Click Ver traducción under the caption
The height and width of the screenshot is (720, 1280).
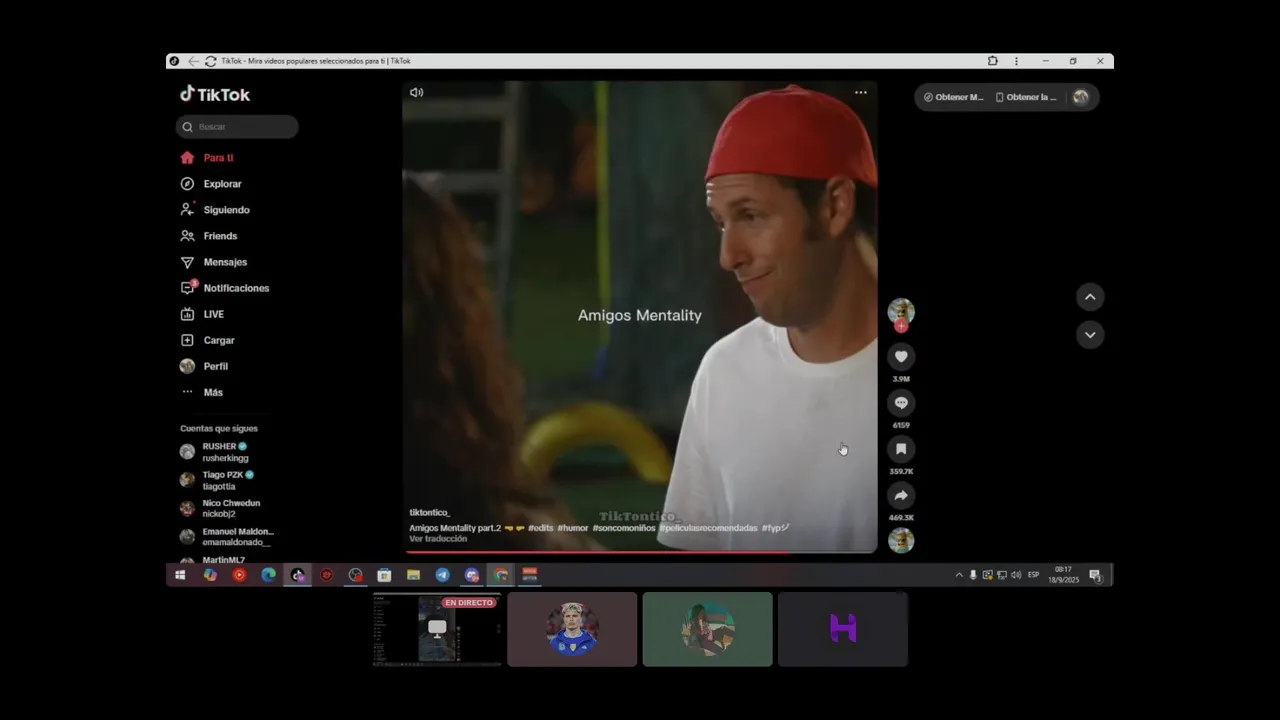coord(438,539)
